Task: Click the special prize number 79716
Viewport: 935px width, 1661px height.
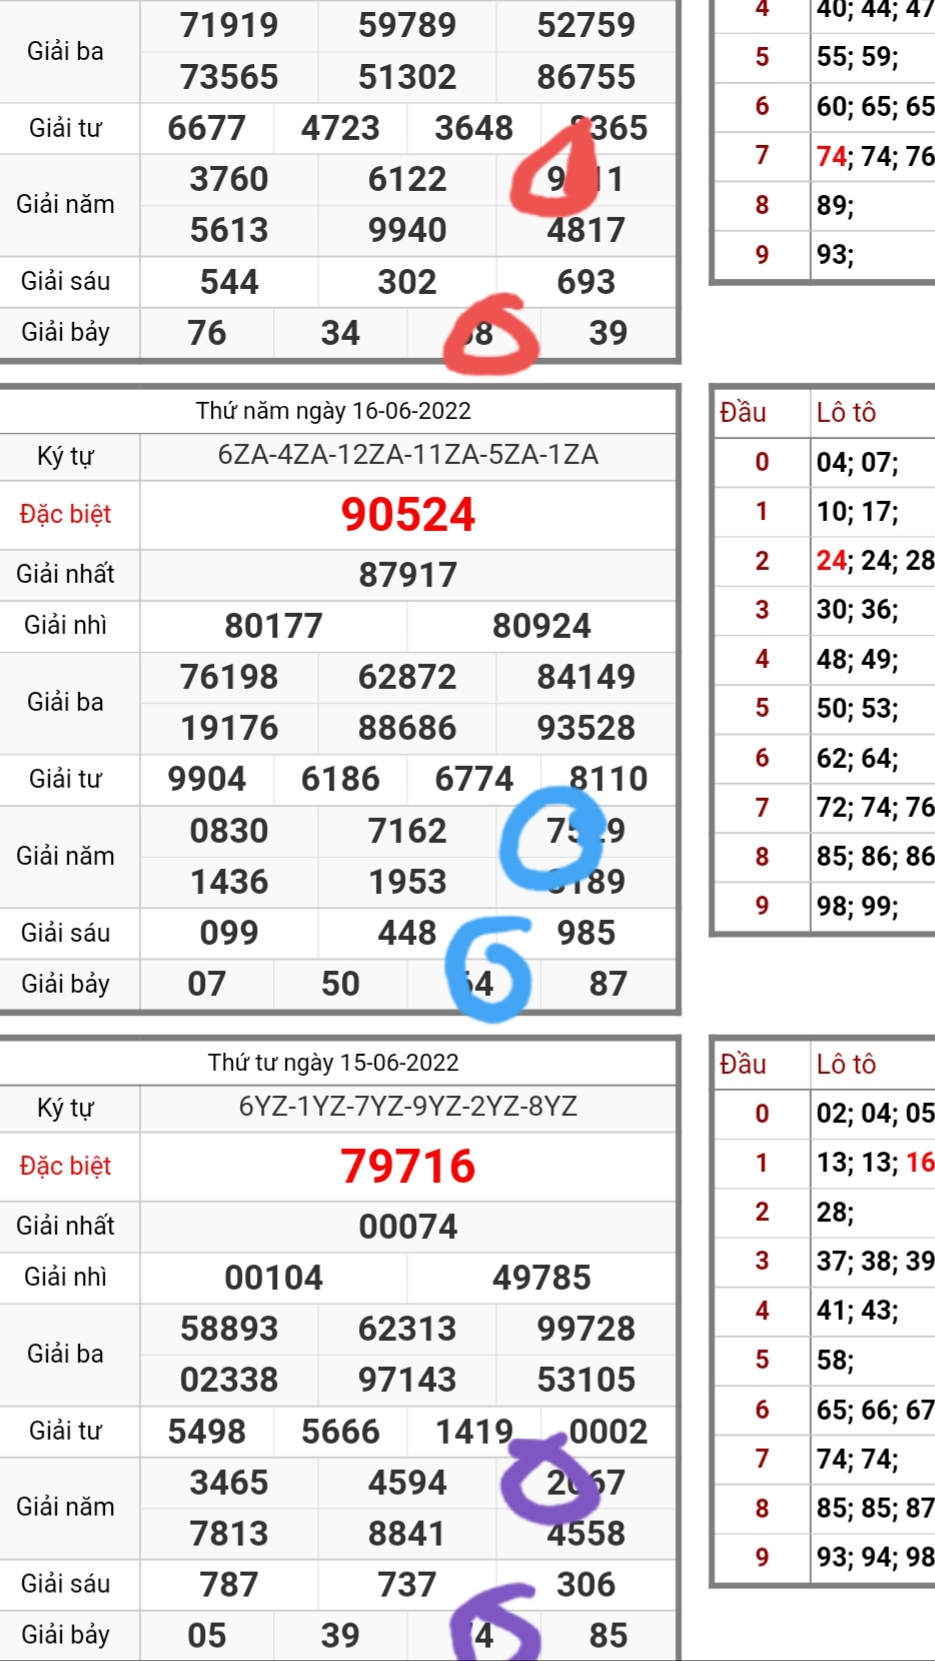Action: [x=408, y=1166]
